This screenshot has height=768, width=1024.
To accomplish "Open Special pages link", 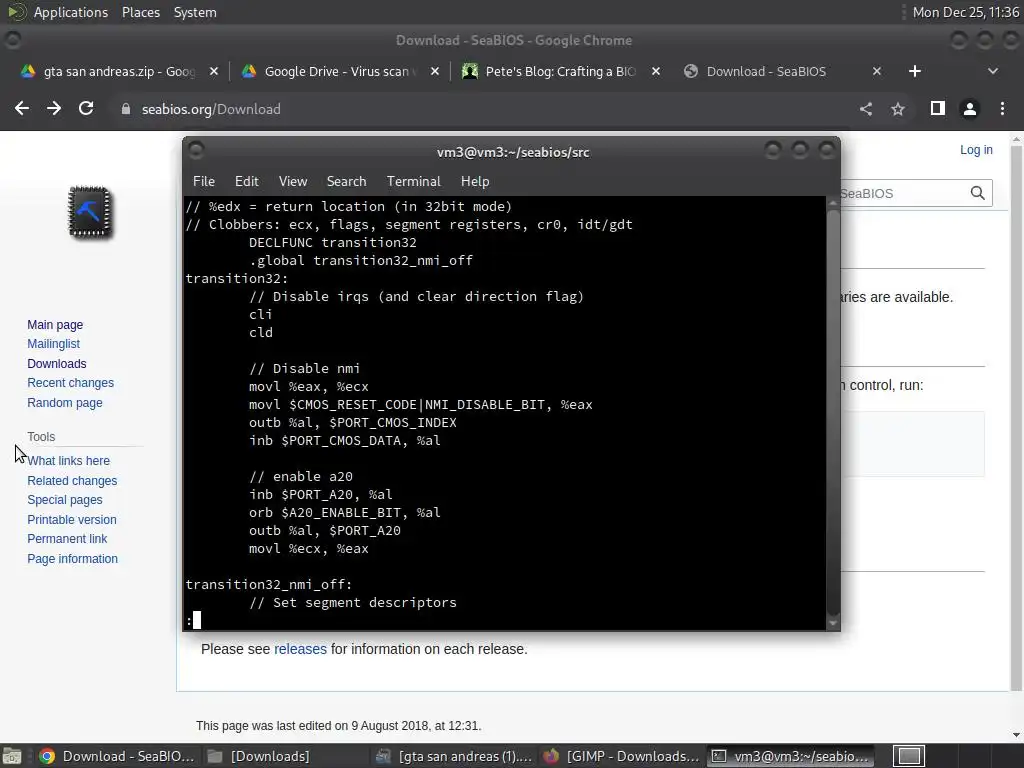I will pyautogui.click(x=65, y=500).
